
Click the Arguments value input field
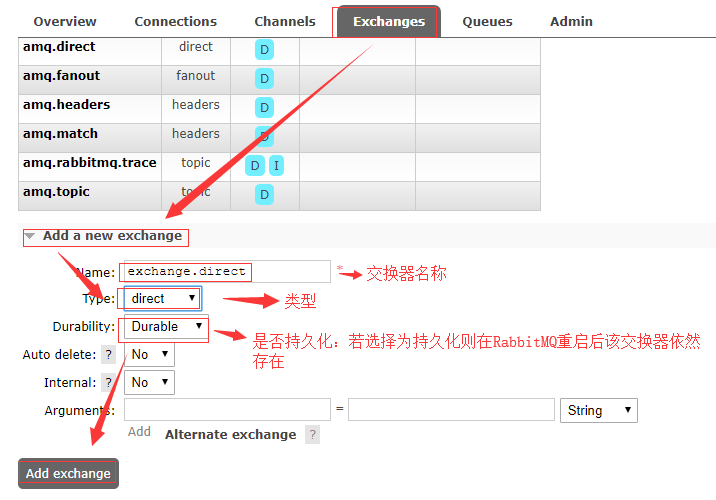coord(451,410)
